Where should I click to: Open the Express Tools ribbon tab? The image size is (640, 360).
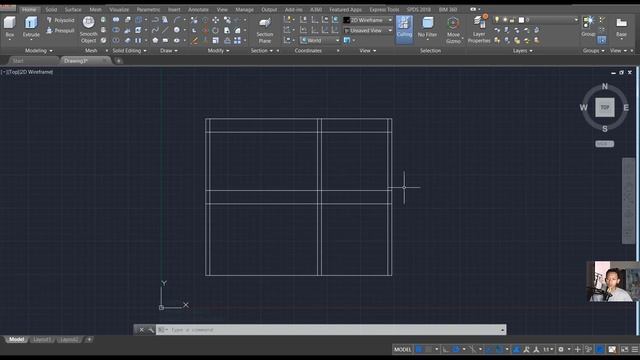(x=384, y=9)
